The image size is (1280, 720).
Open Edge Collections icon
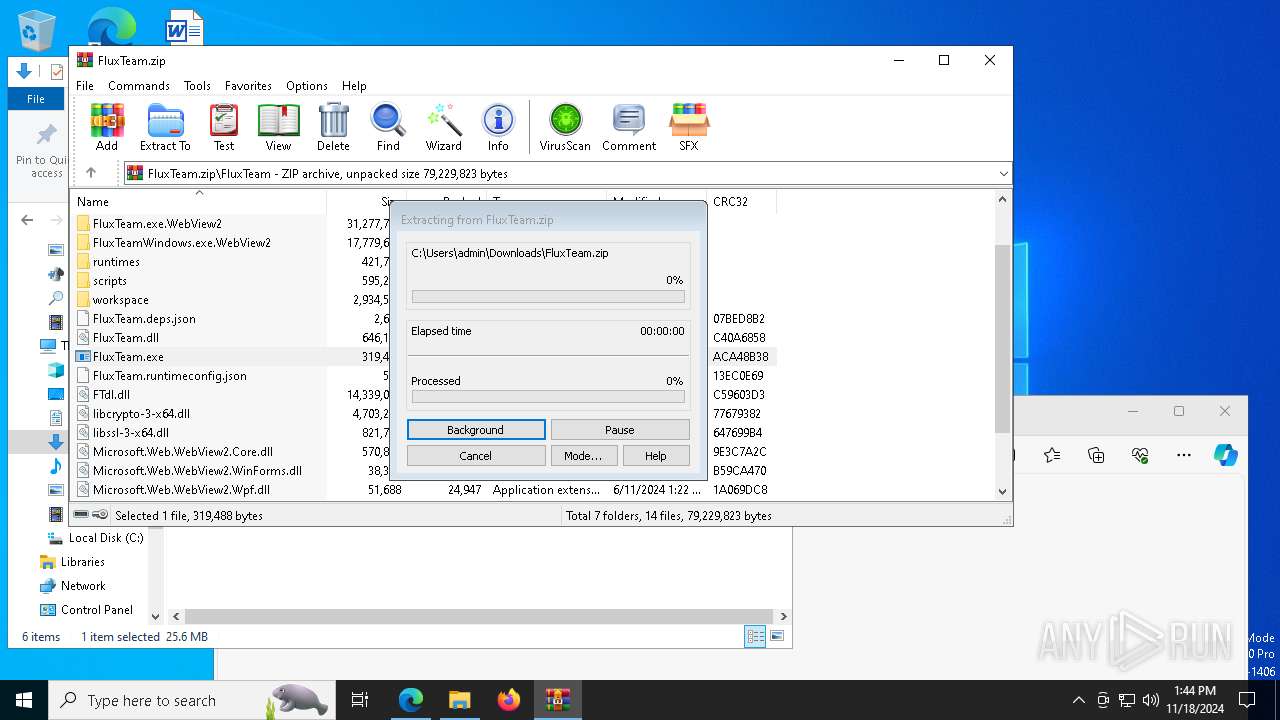point(1096,455)
